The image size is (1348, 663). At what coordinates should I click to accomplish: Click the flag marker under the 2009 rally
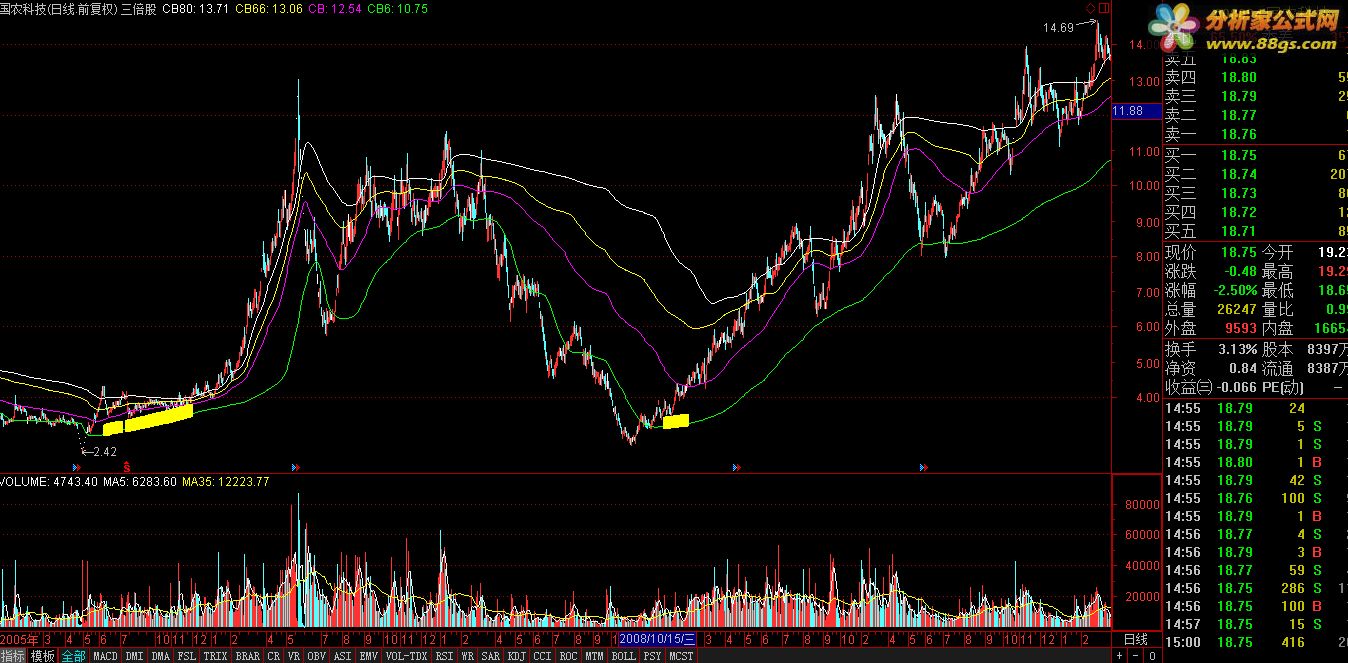pos(922,466)
